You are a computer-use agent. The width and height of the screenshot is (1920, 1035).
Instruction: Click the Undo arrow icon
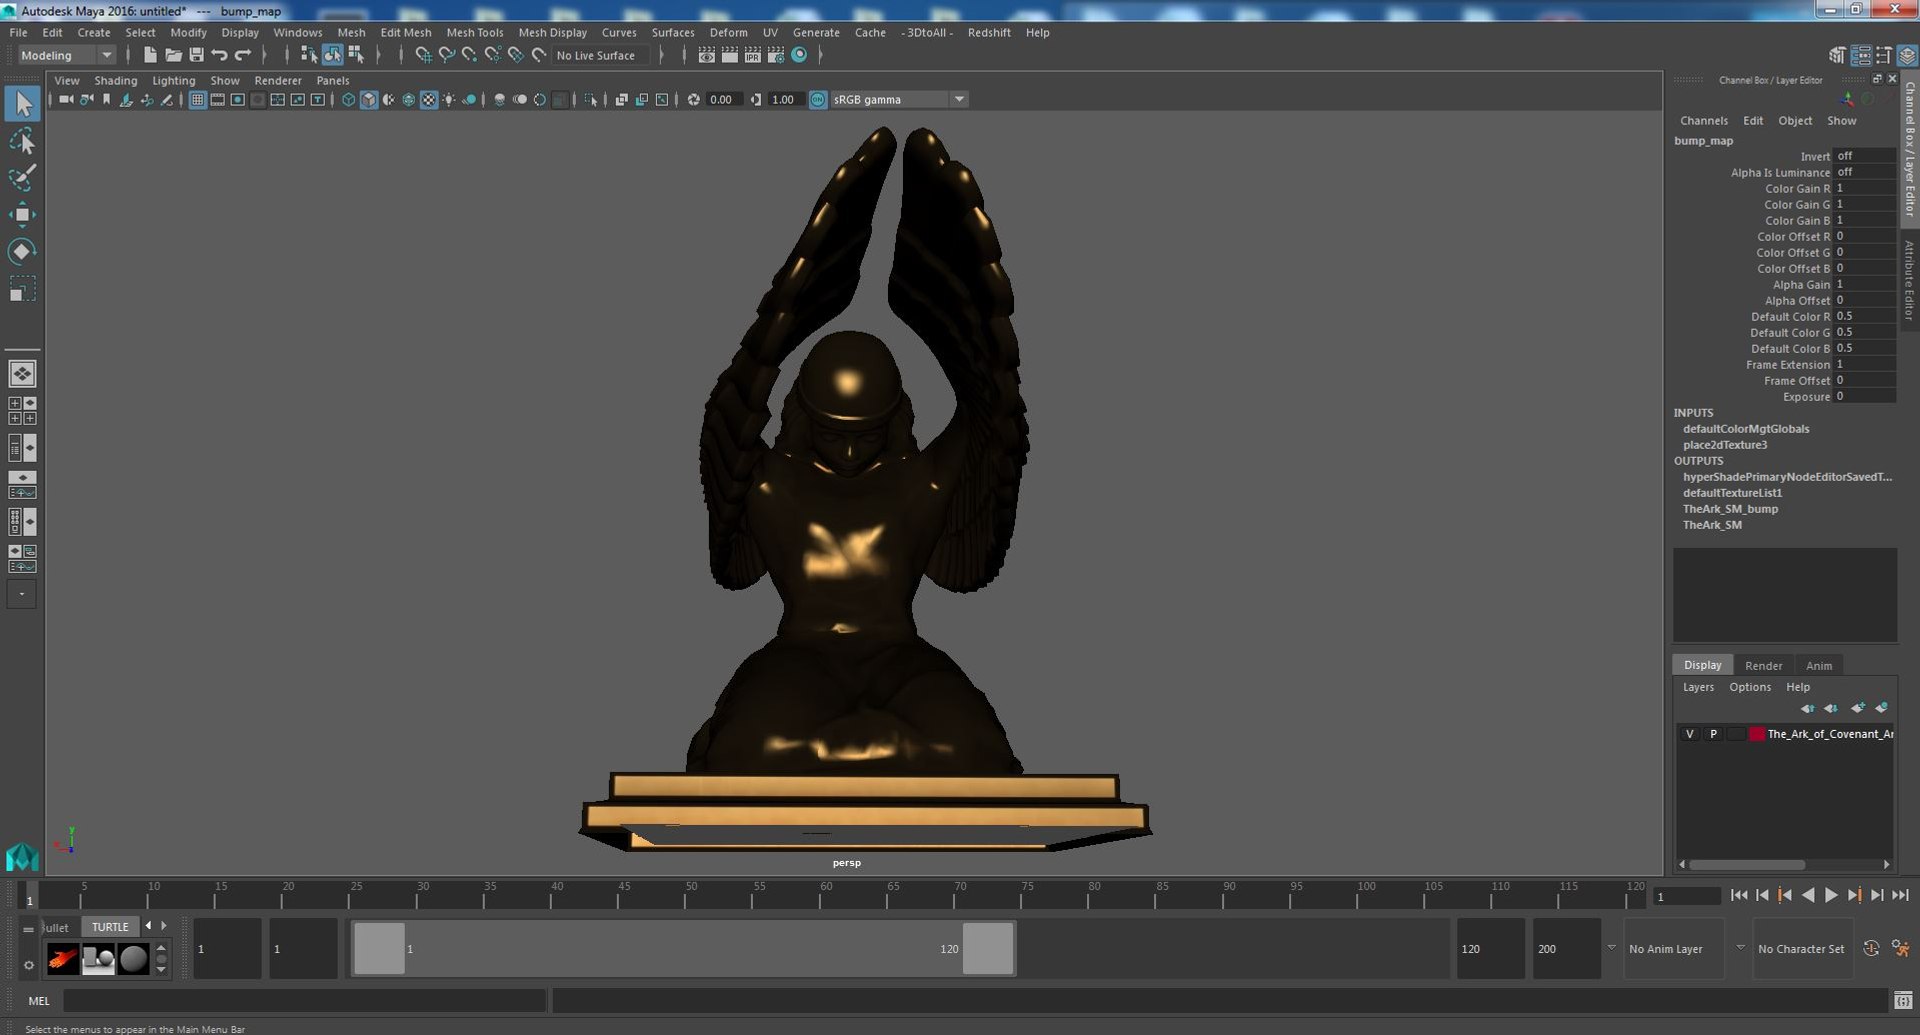(219, 55)
